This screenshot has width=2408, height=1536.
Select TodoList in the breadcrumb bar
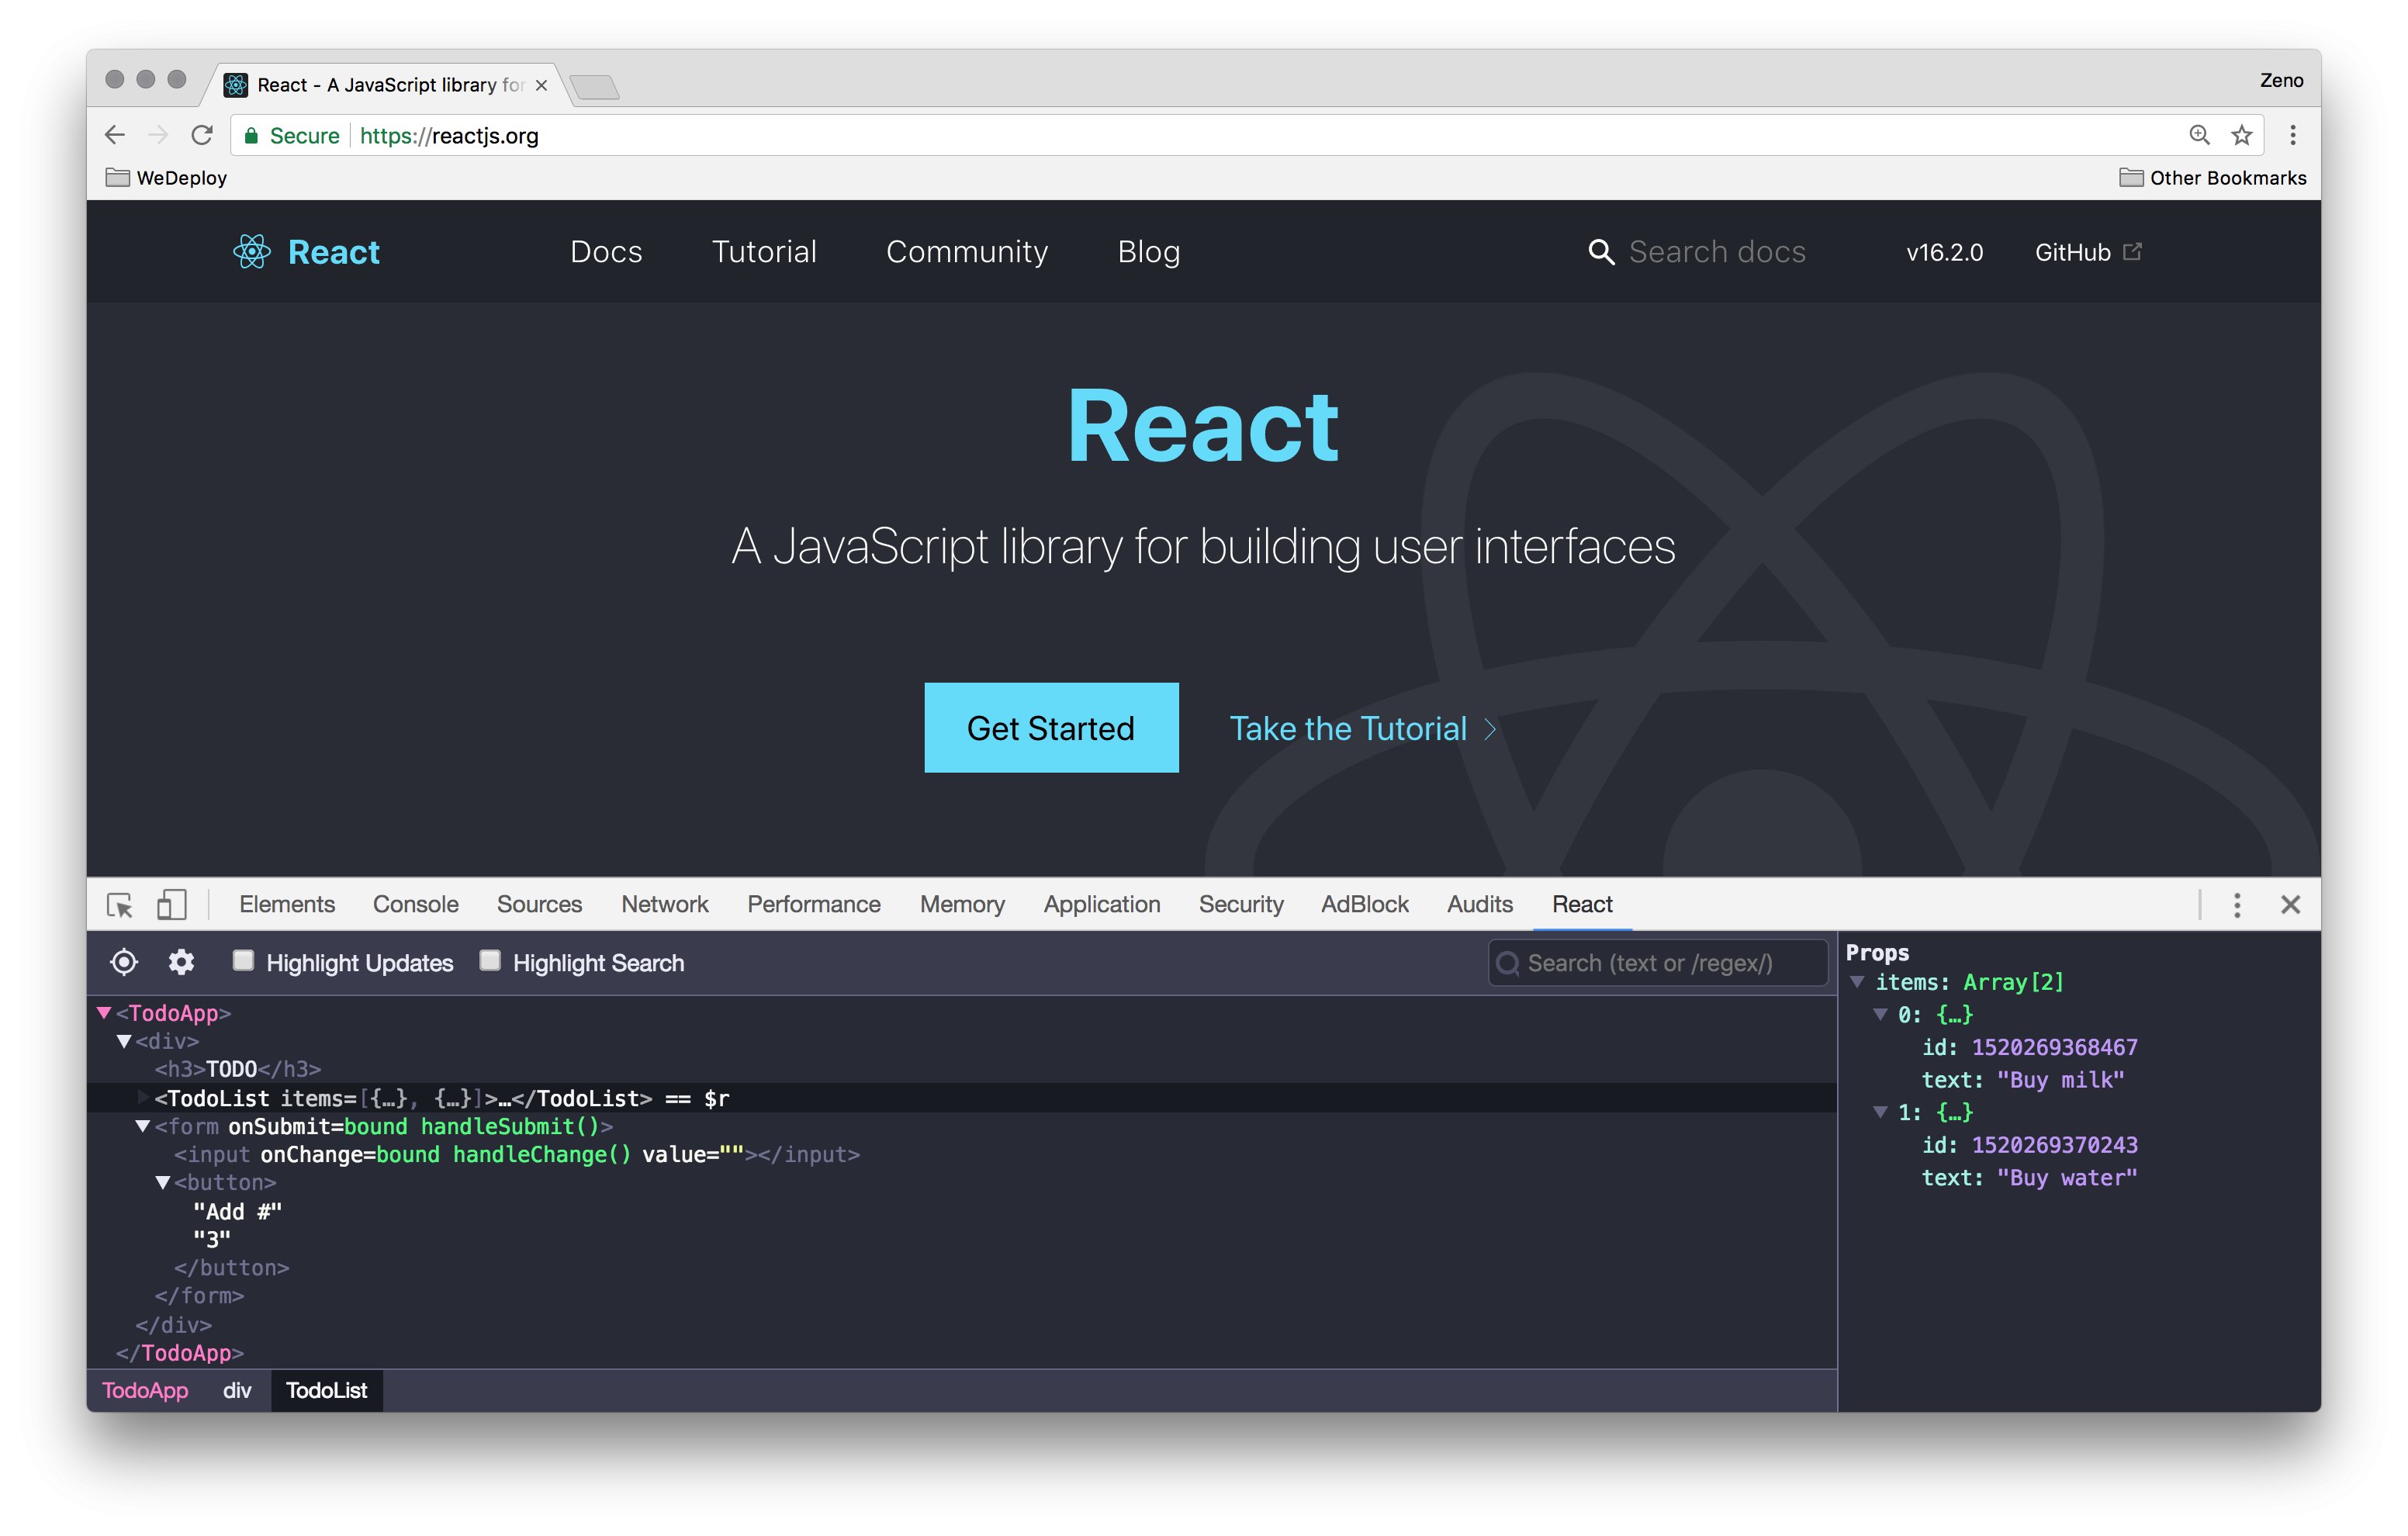click(326, 1390)
